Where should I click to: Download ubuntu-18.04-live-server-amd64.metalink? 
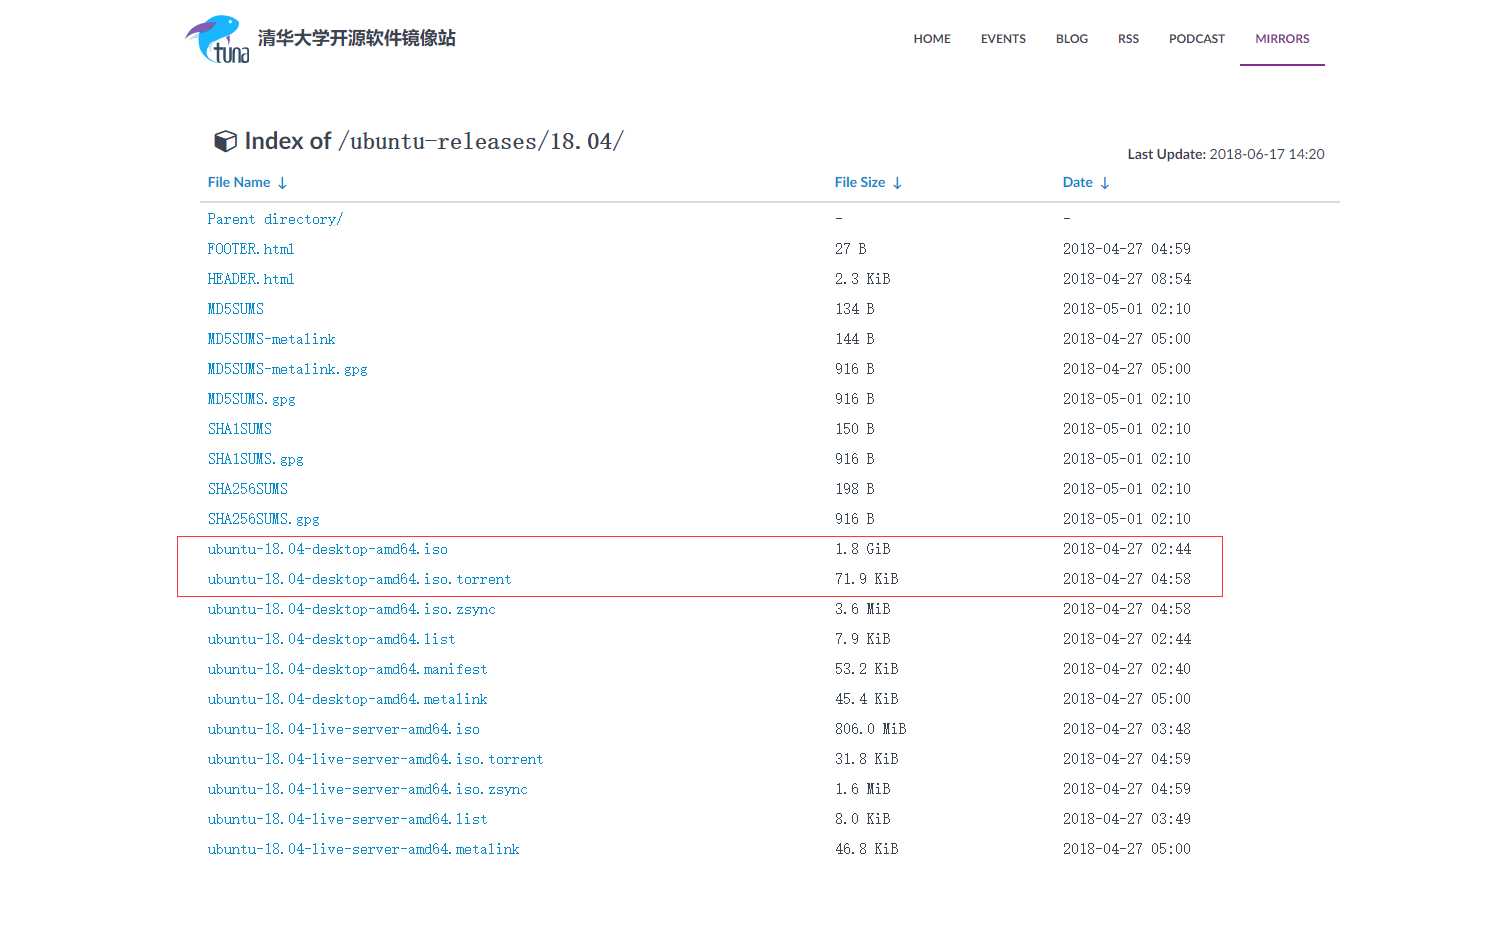tap(364, 849)
